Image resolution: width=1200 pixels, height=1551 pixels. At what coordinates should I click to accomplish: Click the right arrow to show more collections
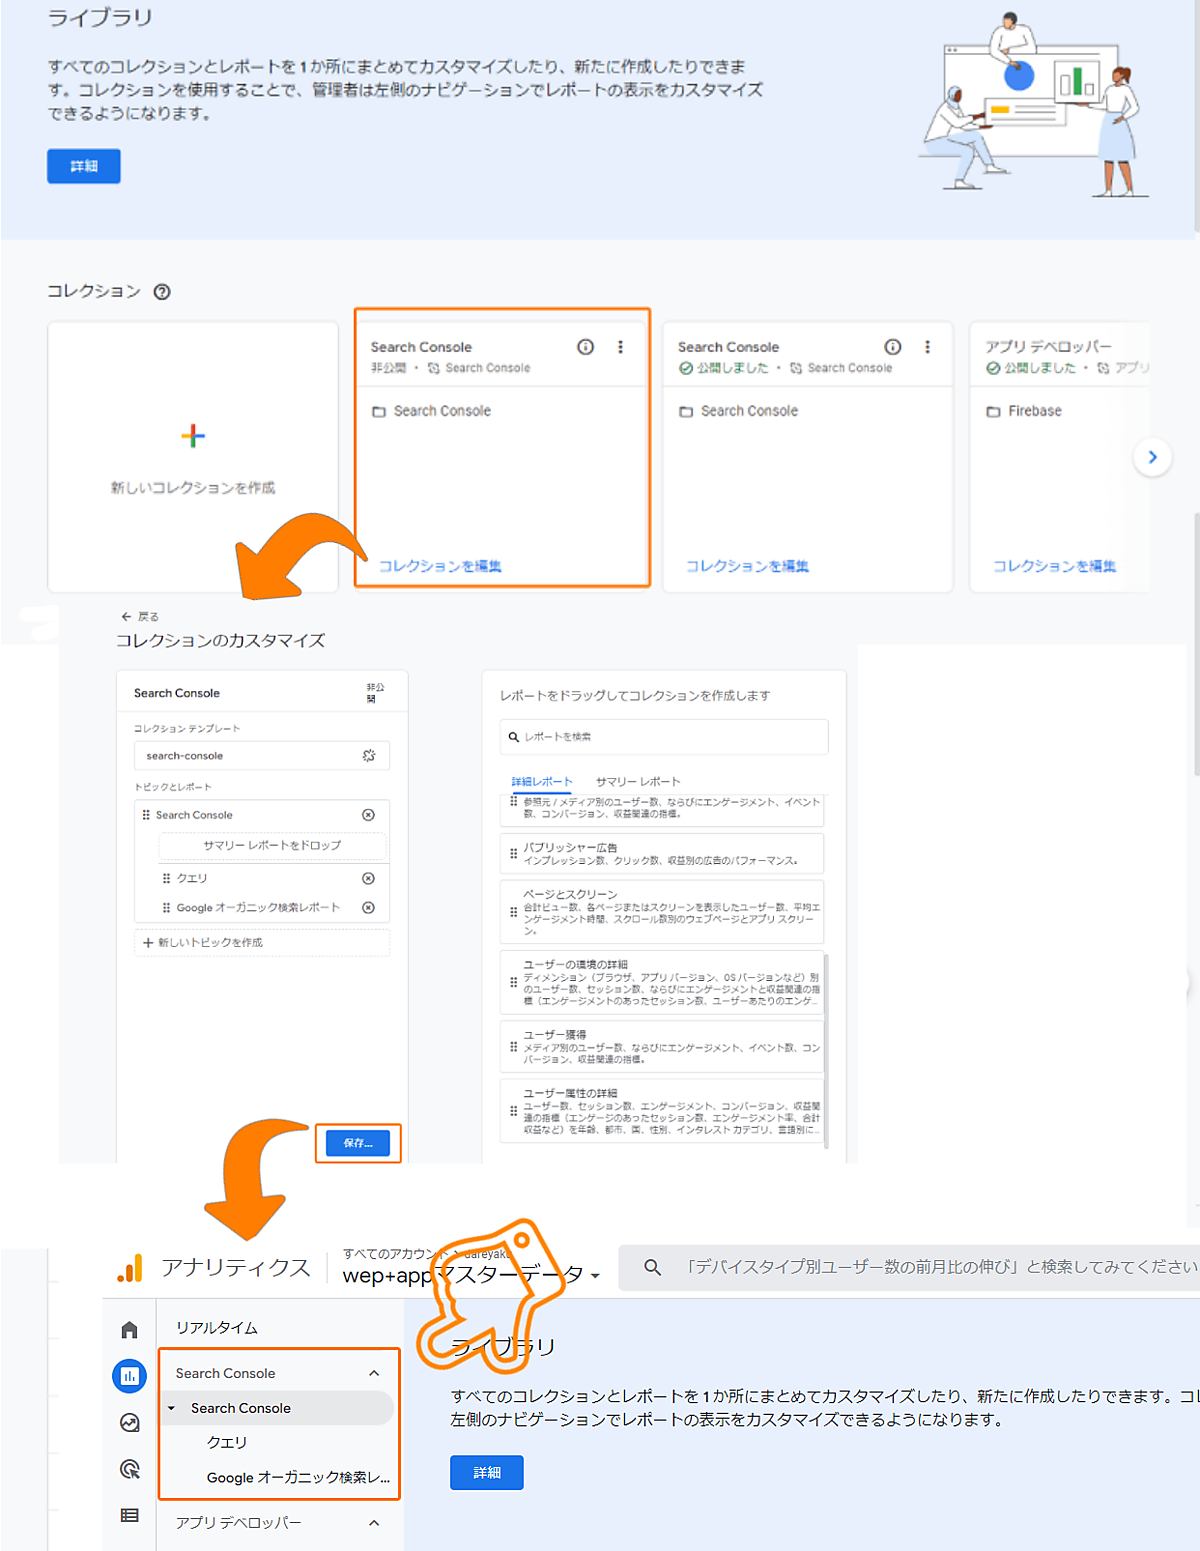click(1153, 457)
